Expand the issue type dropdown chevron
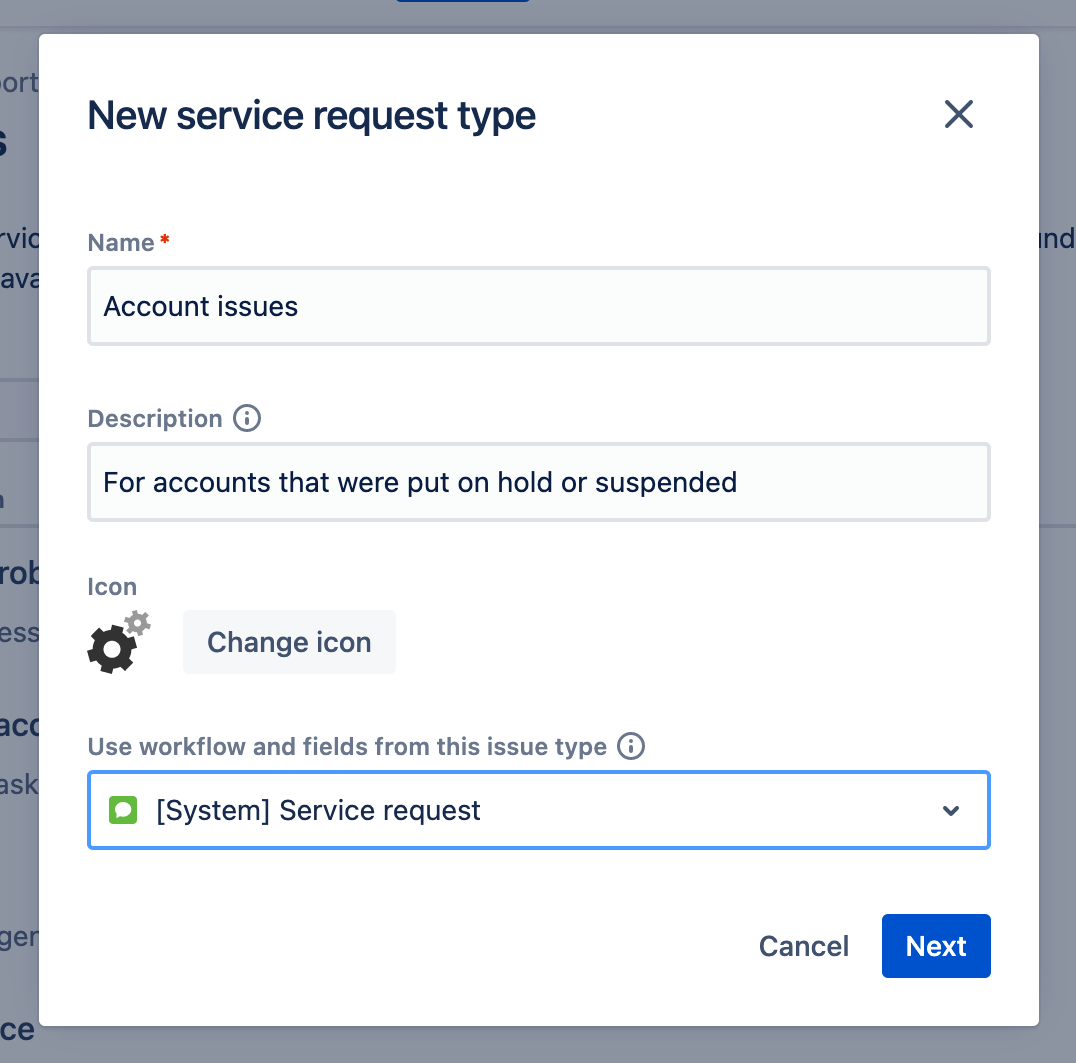 point(951,810)
